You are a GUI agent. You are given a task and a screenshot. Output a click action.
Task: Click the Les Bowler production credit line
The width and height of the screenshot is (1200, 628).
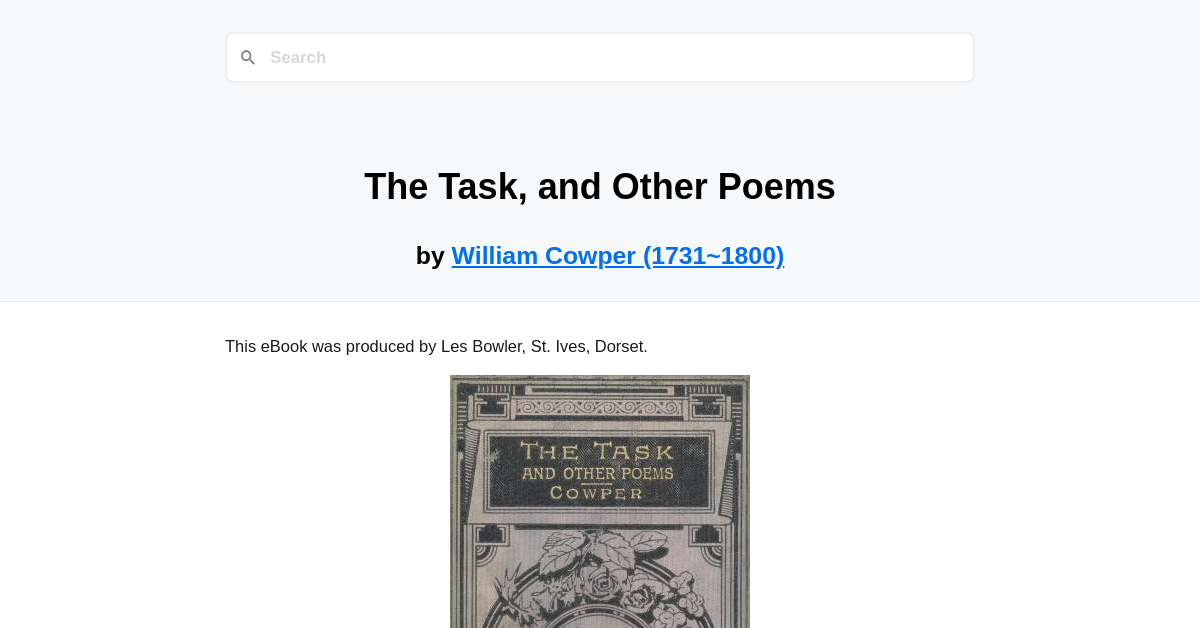click(x=436, y=346)
